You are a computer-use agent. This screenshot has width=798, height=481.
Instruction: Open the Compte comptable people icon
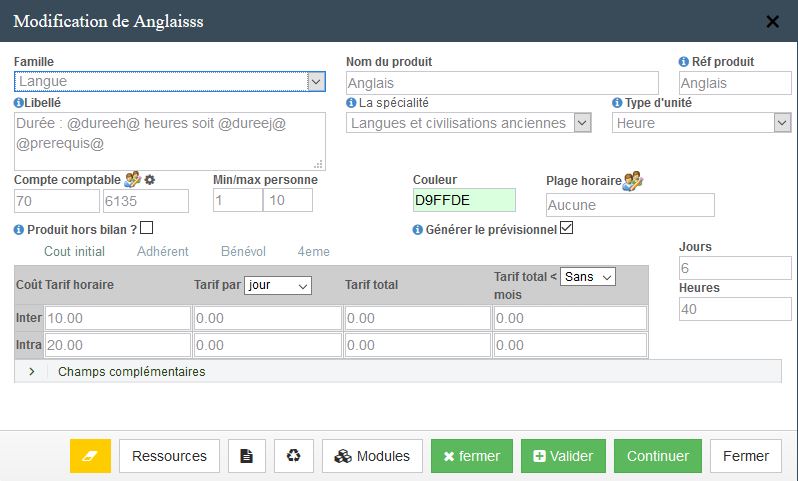(x=132, y=180)
